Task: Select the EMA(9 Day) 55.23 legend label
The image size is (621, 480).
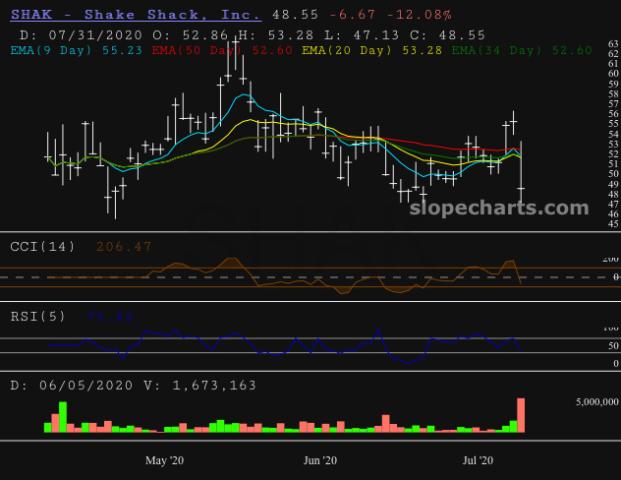Action: coord(76,51)
